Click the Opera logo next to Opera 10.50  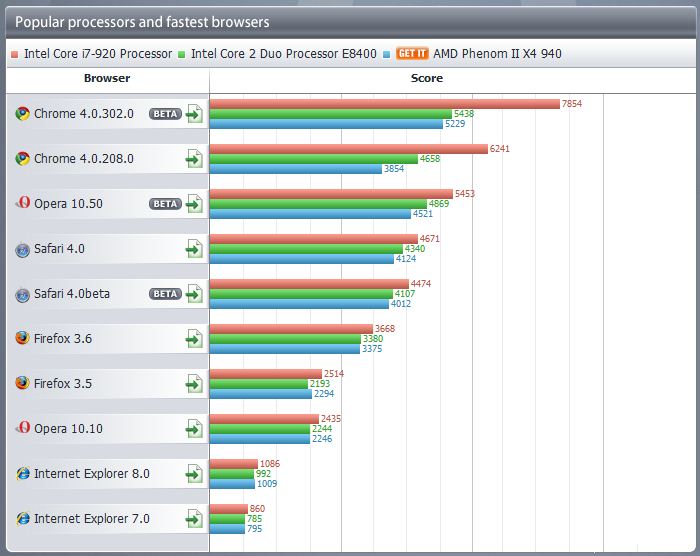[22, 204]
